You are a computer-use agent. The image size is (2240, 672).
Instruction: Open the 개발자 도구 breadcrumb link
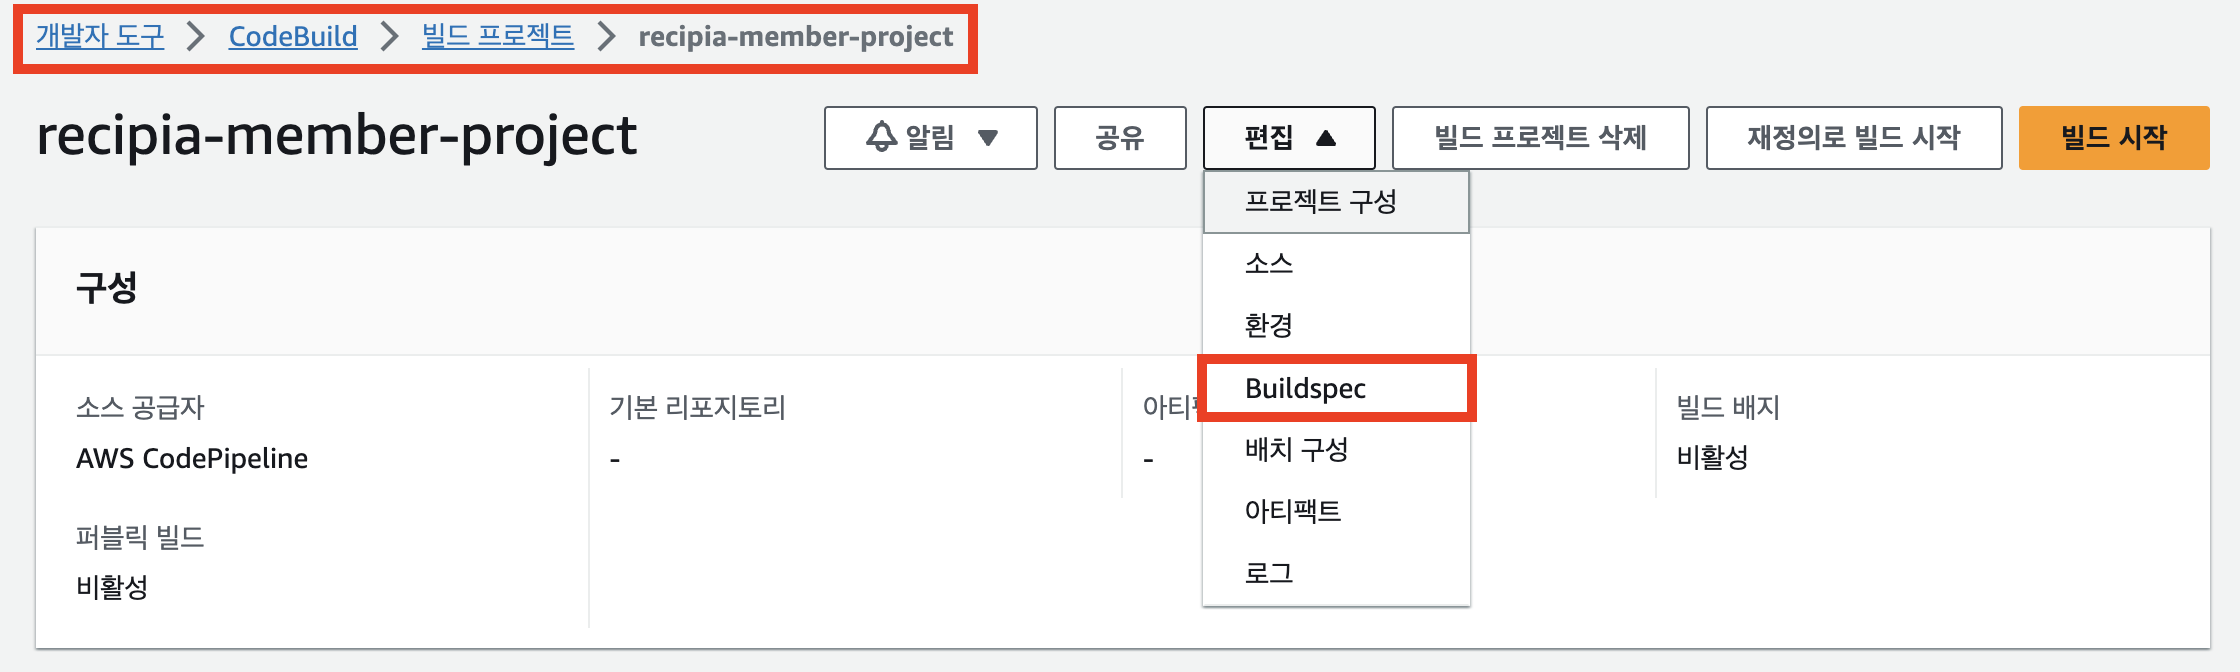click(x=99, y=37)
